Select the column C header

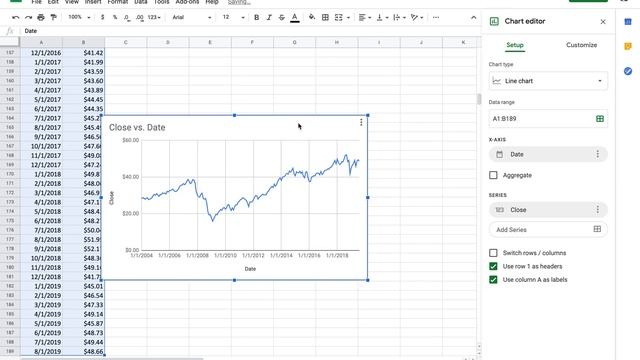pyautogui.click(x=125, y=42)
